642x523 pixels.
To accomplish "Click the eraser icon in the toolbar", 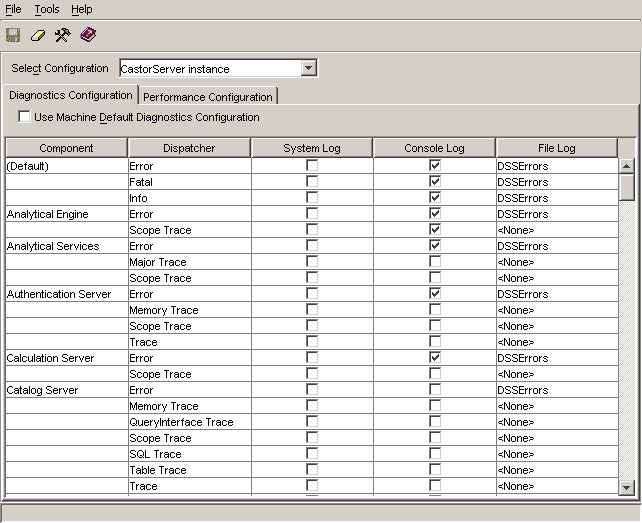I will pyautogui.click(x=38, y=35).
